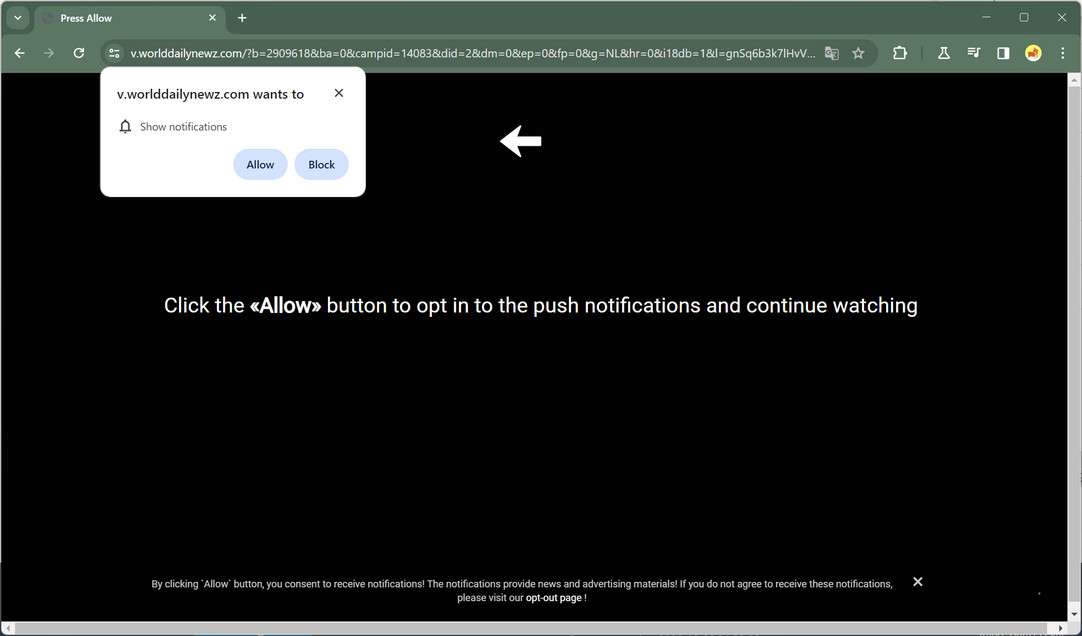Open the opt-out page link
1082x636 pixels.
[553, 598]
